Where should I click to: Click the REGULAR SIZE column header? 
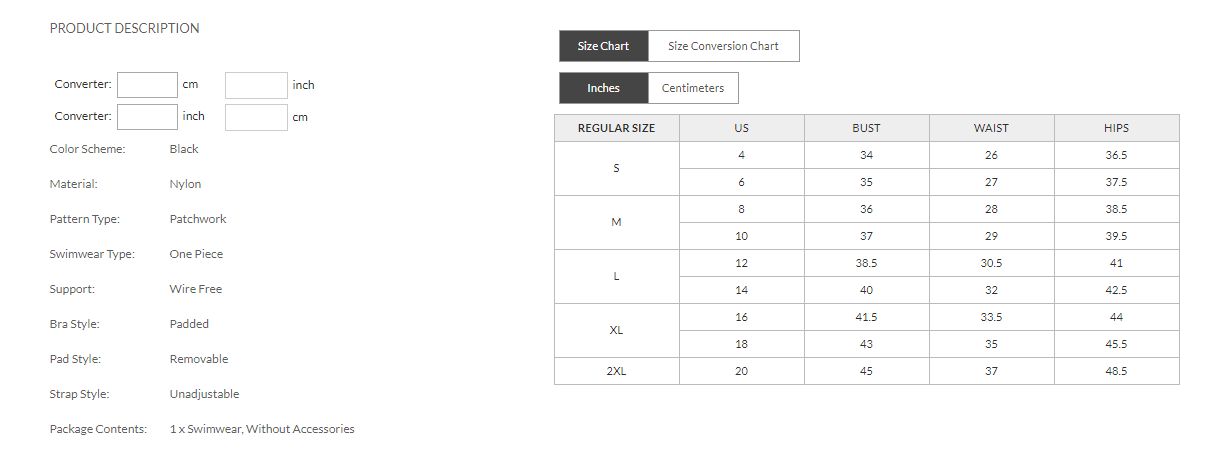coord(617,128)
